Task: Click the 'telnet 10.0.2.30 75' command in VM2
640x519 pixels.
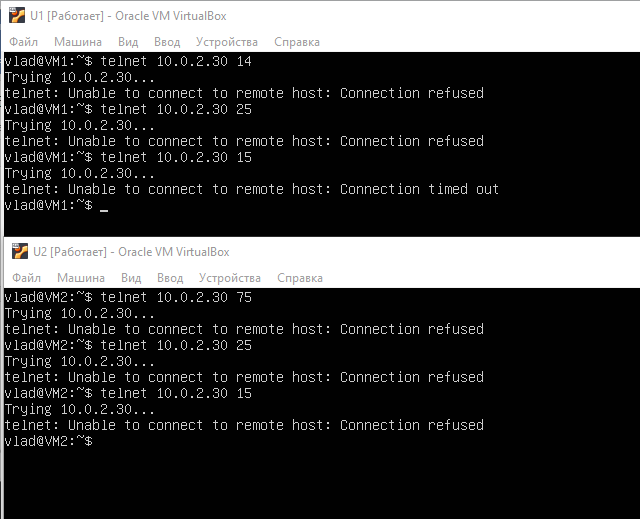Action: tap(176, 297)
